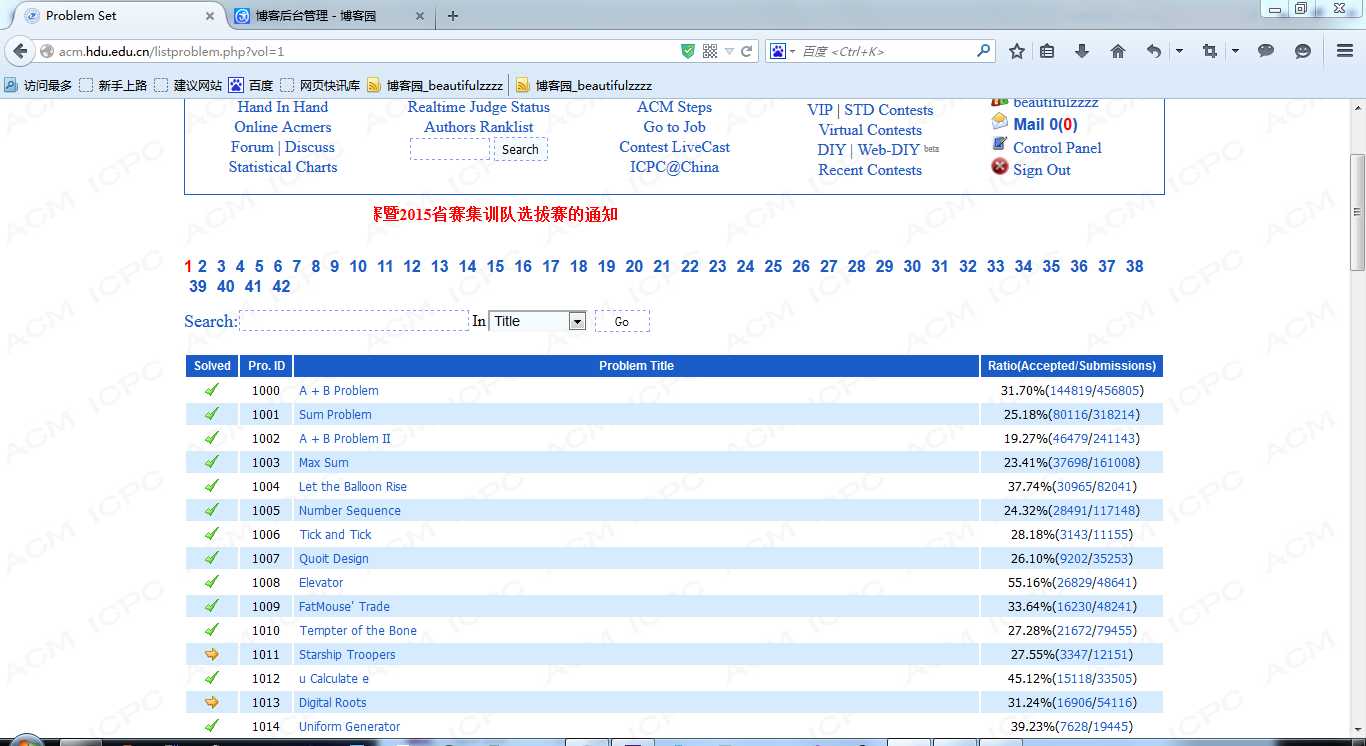Viewport: 1366px width, 746px height.
Task: Click the page vertical scrollbar thumb
Action: click(1357, 212)
